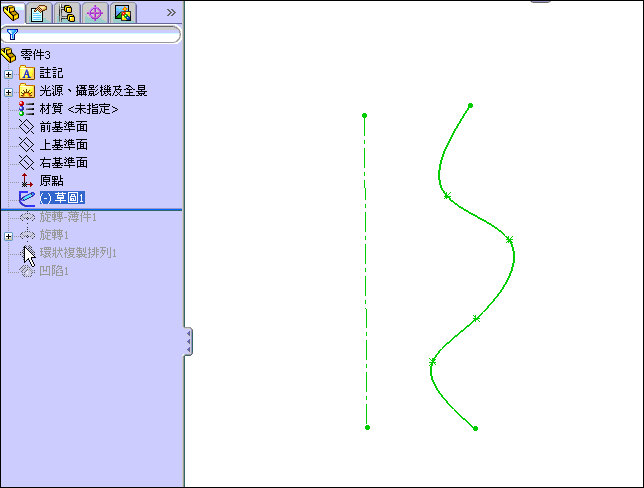The image size is (644, 488).
Task: Click the 零件3 part icon
Action: tap(9, 55)
